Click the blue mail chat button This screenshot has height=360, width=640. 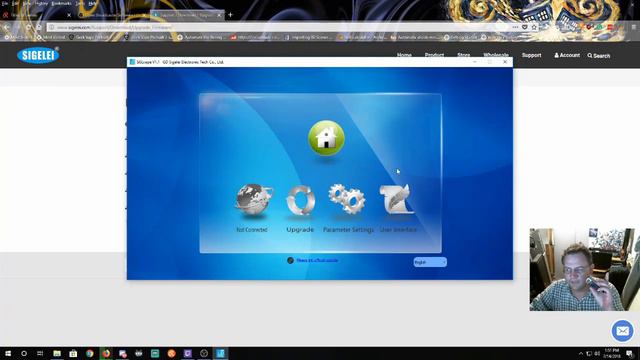[x=622, y=331]
